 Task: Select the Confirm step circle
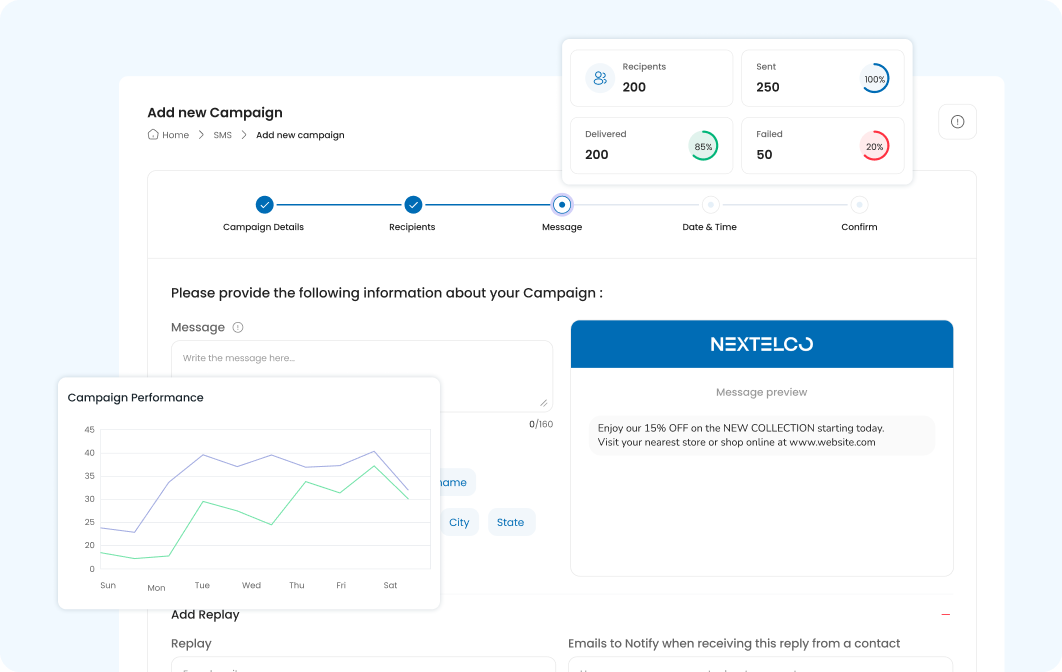click(x=859, y=205)
